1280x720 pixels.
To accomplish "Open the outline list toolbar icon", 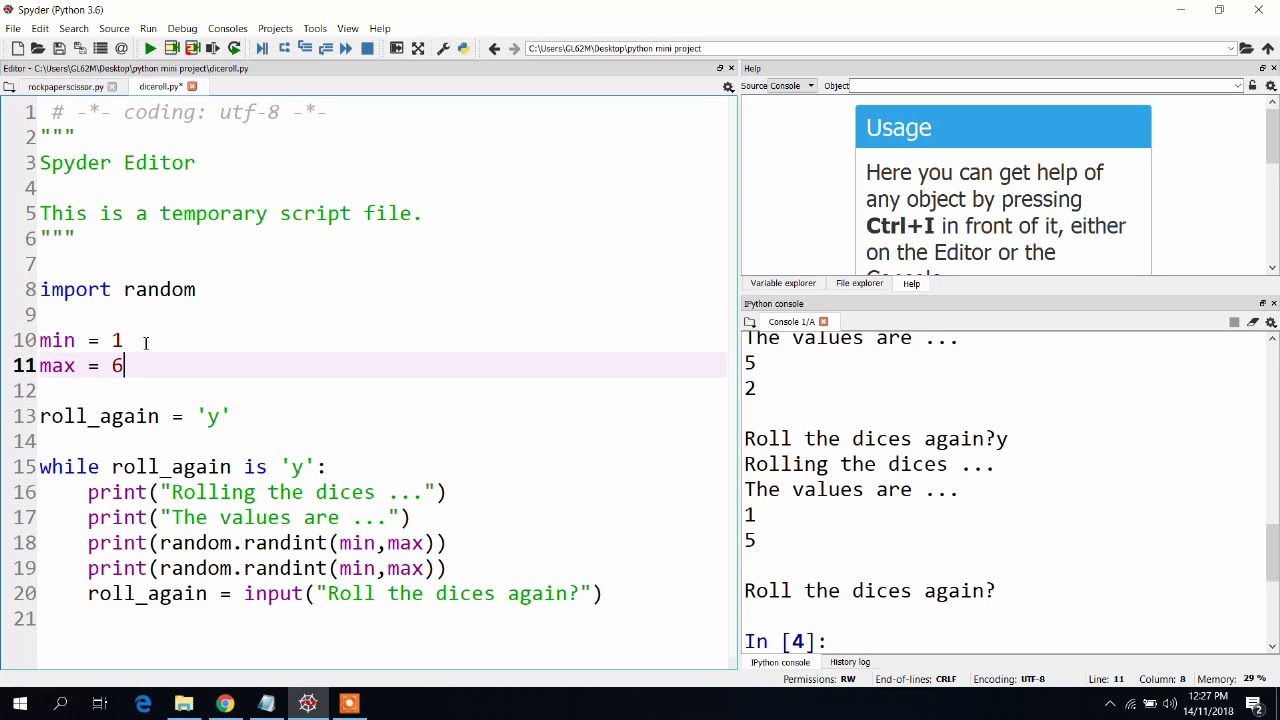I will 100,48.
